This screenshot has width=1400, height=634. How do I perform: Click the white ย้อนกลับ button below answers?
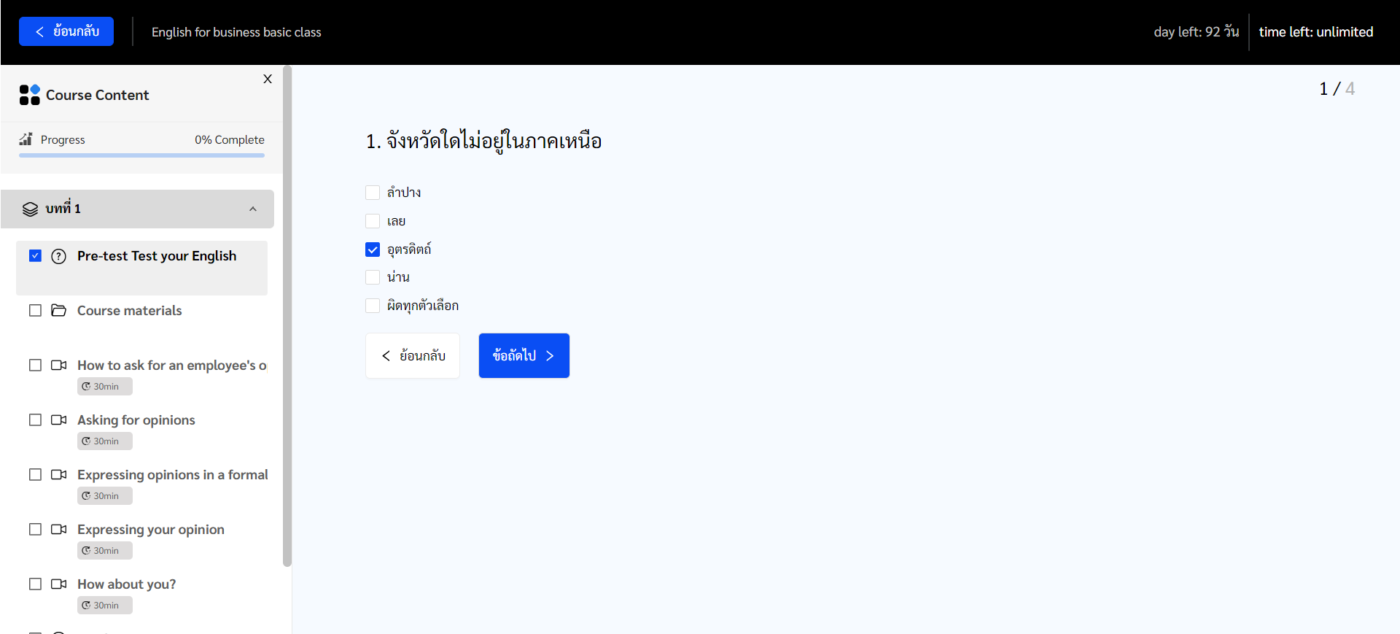[413, 356]
